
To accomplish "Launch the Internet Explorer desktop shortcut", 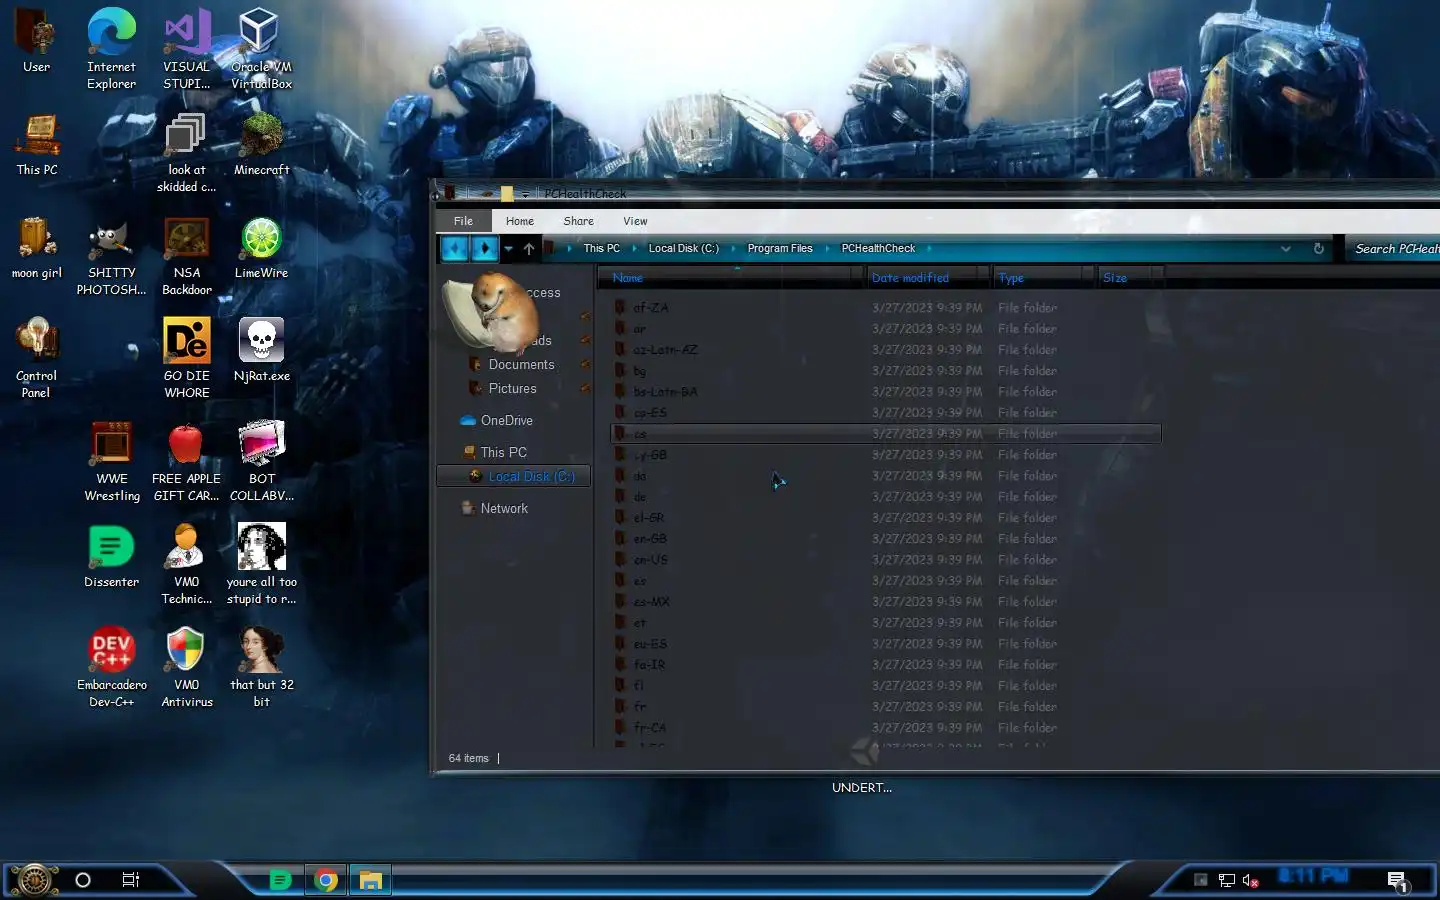I will pos(111,48).
